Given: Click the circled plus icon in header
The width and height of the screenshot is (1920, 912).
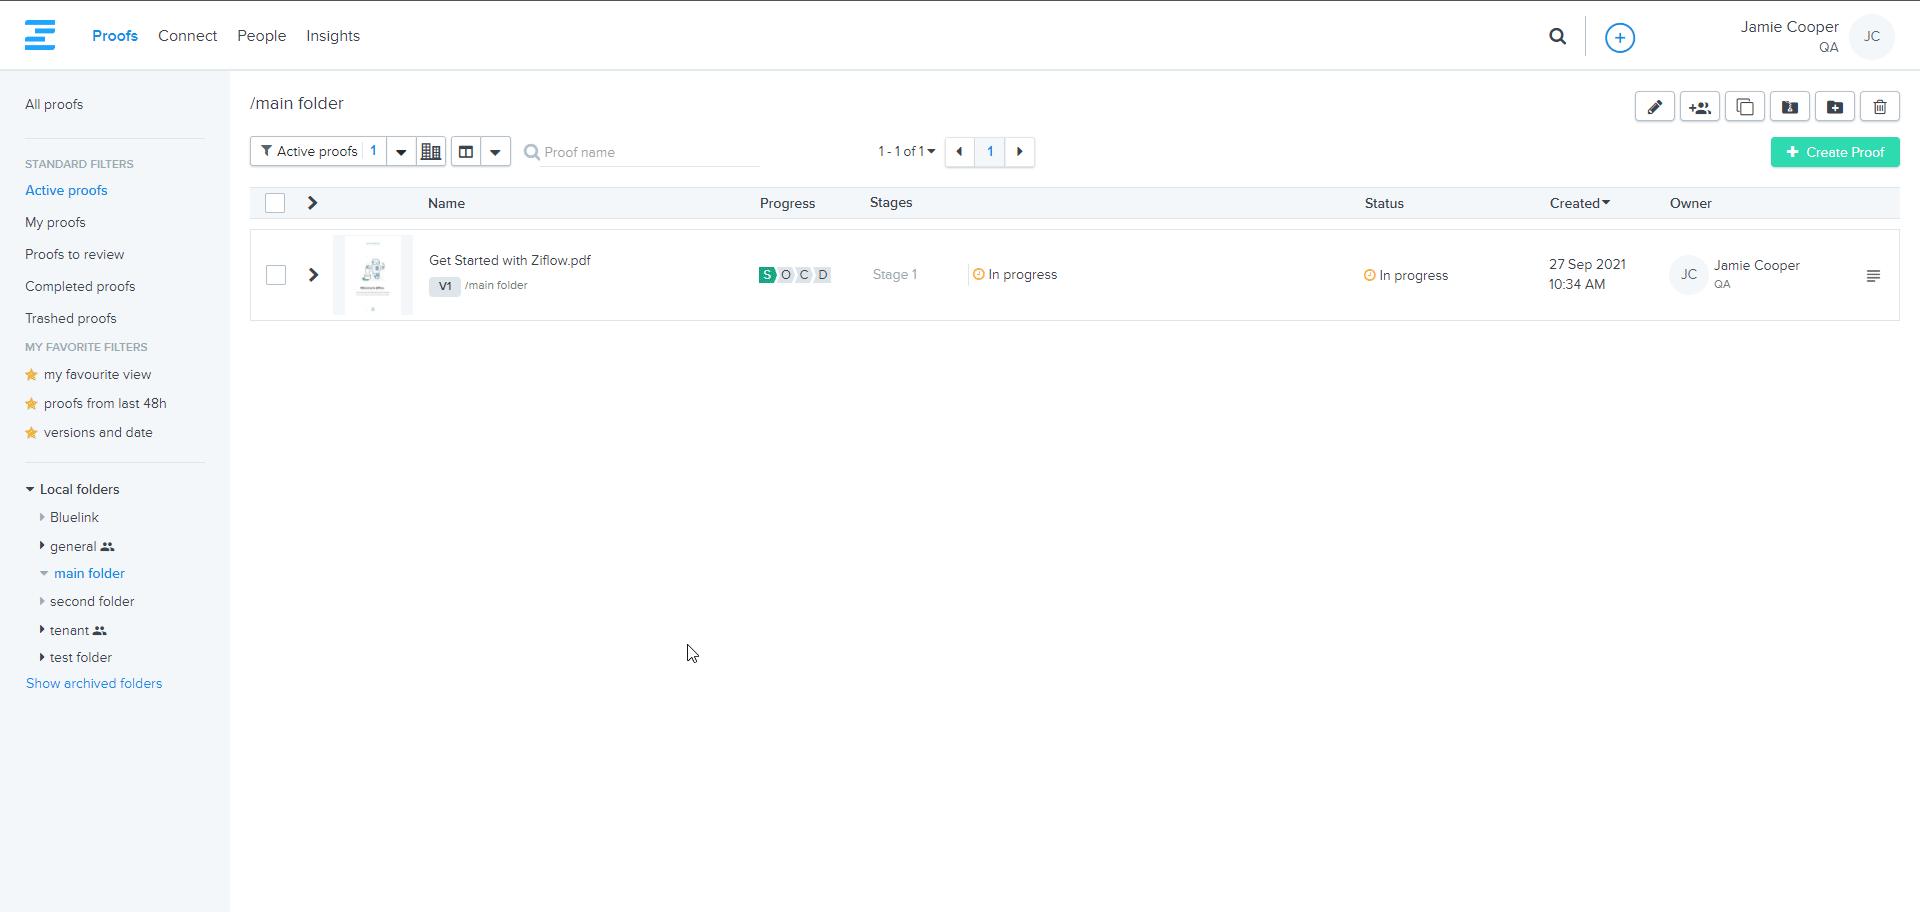Looking at the screenshot, I should tap(1619, 38).
